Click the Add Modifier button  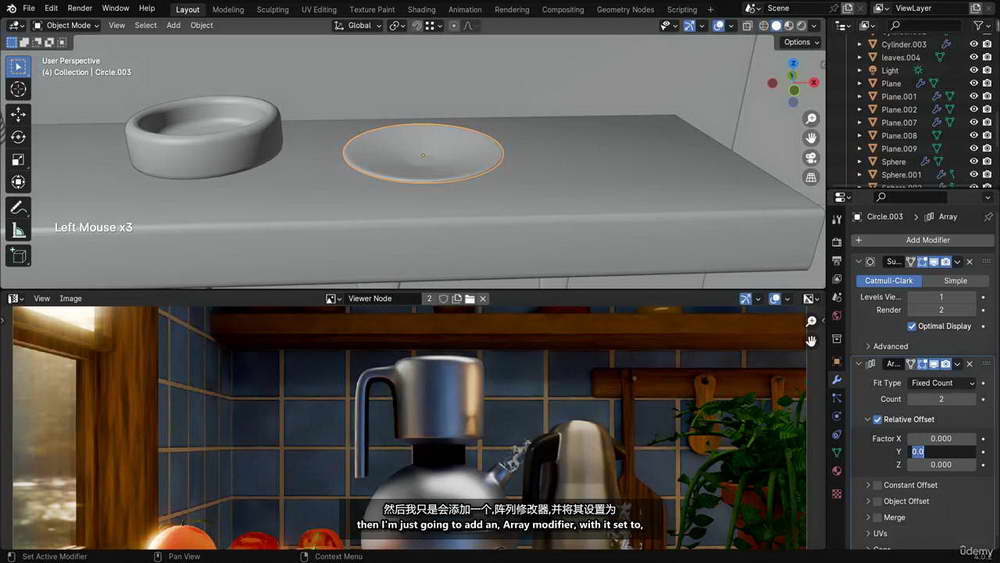922,240
